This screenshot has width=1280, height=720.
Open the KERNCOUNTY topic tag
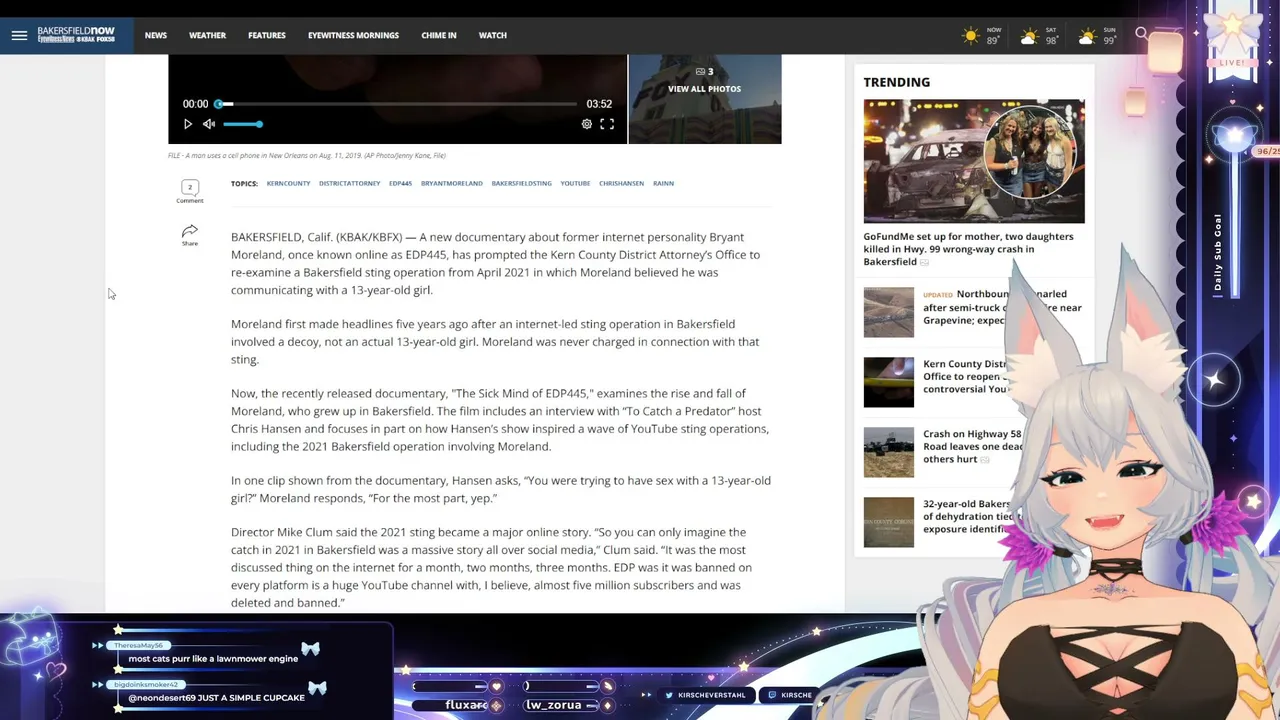[x=288, y=183]
